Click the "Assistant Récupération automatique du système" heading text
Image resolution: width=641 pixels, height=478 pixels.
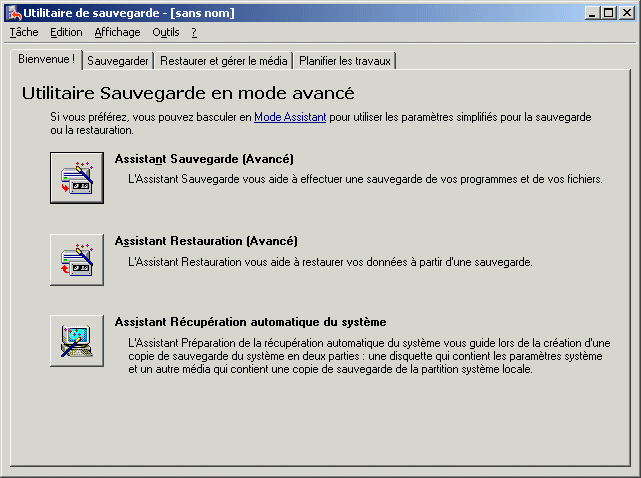click(x=250, y=322)
